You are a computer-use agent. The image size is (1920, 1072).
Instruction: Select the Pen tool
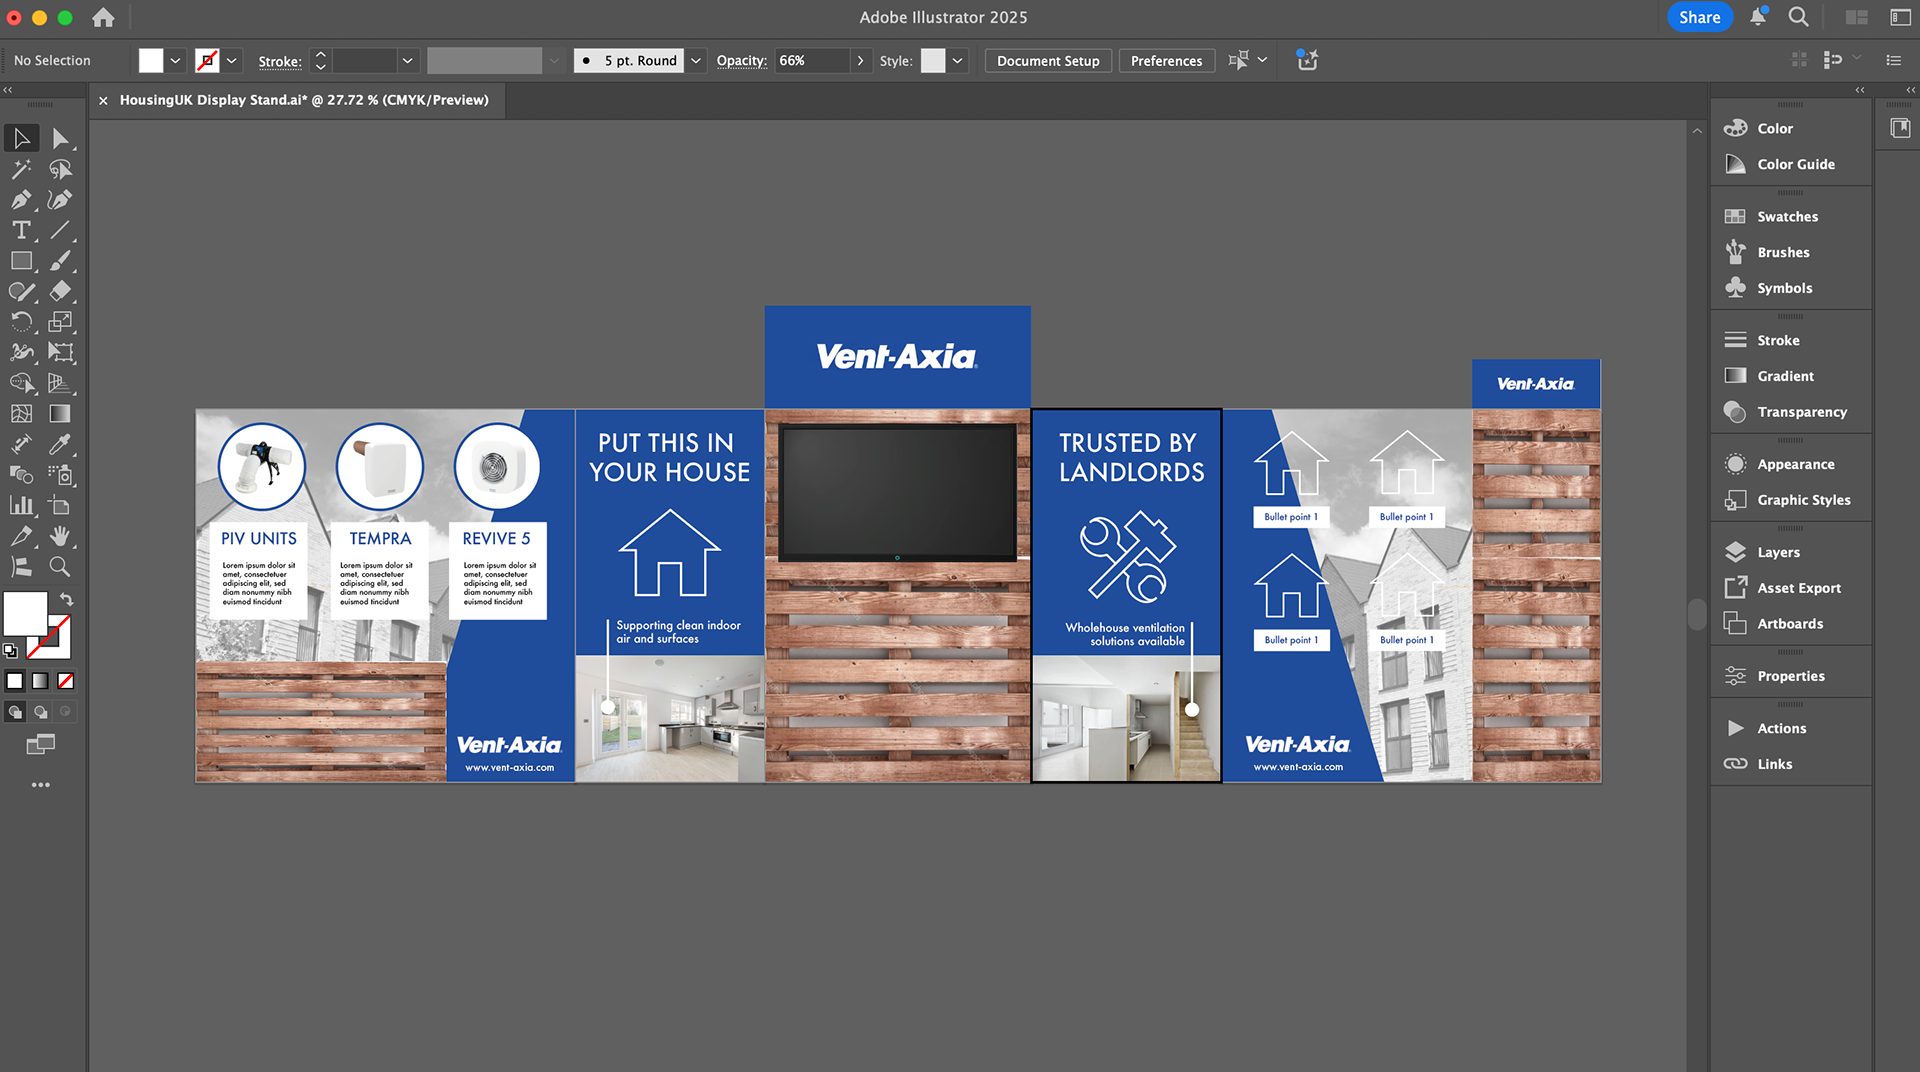[21, 200]
